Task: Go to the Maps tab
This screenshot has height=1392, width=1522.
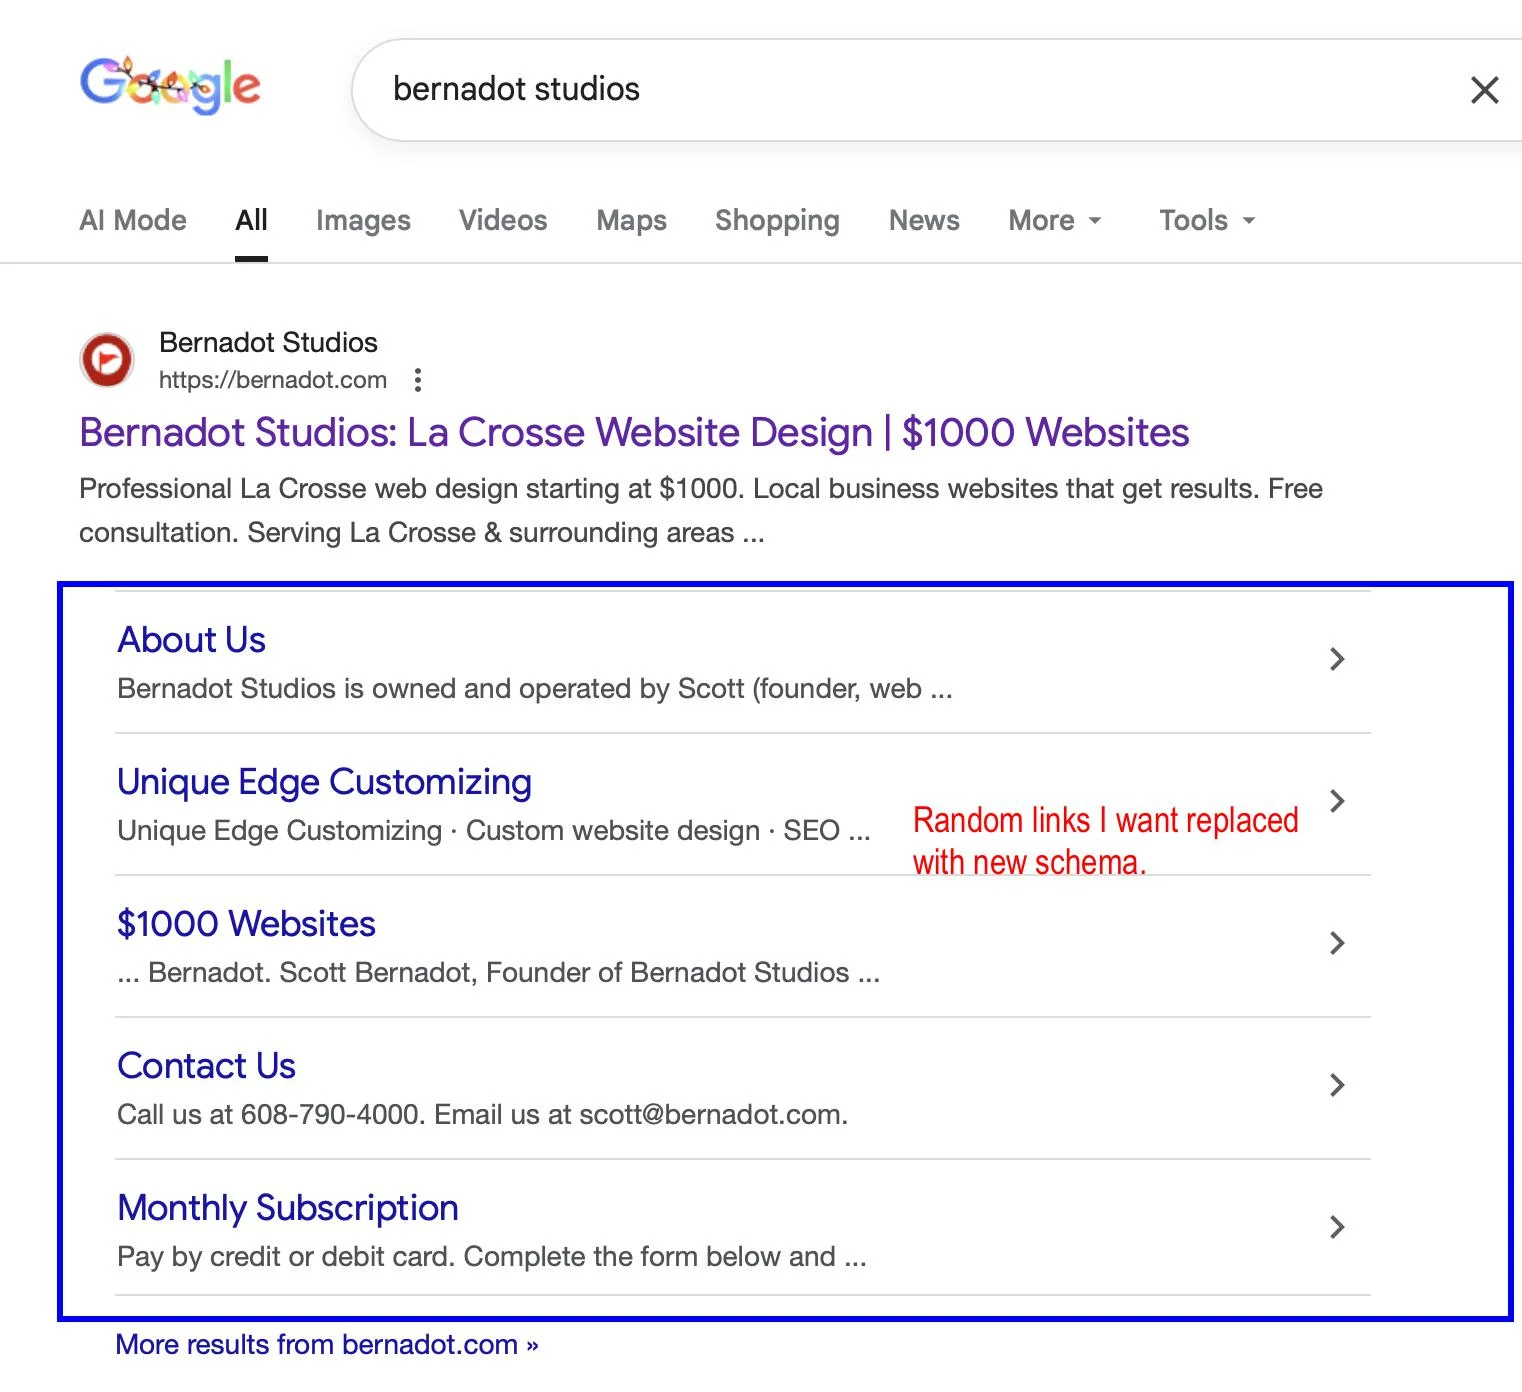Action: (x=631, y=220)
